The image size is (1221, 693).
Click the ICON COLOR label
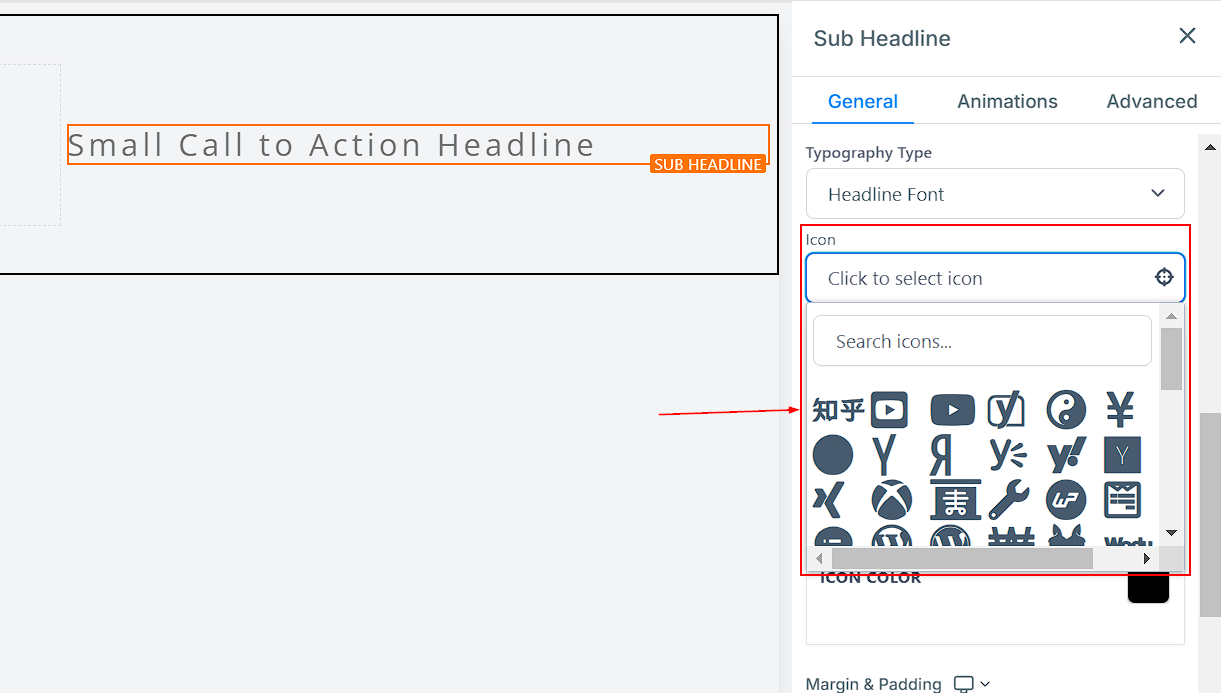pyautogui.click(x=870, y=577)
